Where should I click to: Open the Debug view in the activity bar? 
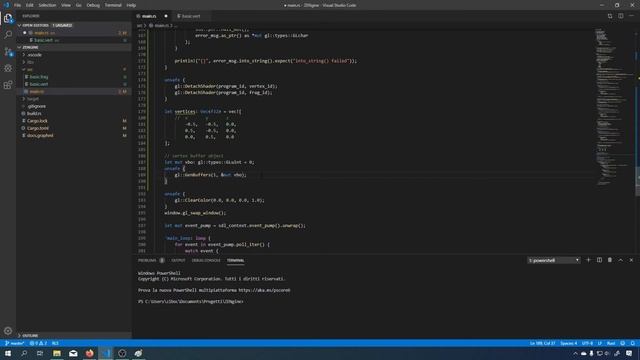pos(8,68)
